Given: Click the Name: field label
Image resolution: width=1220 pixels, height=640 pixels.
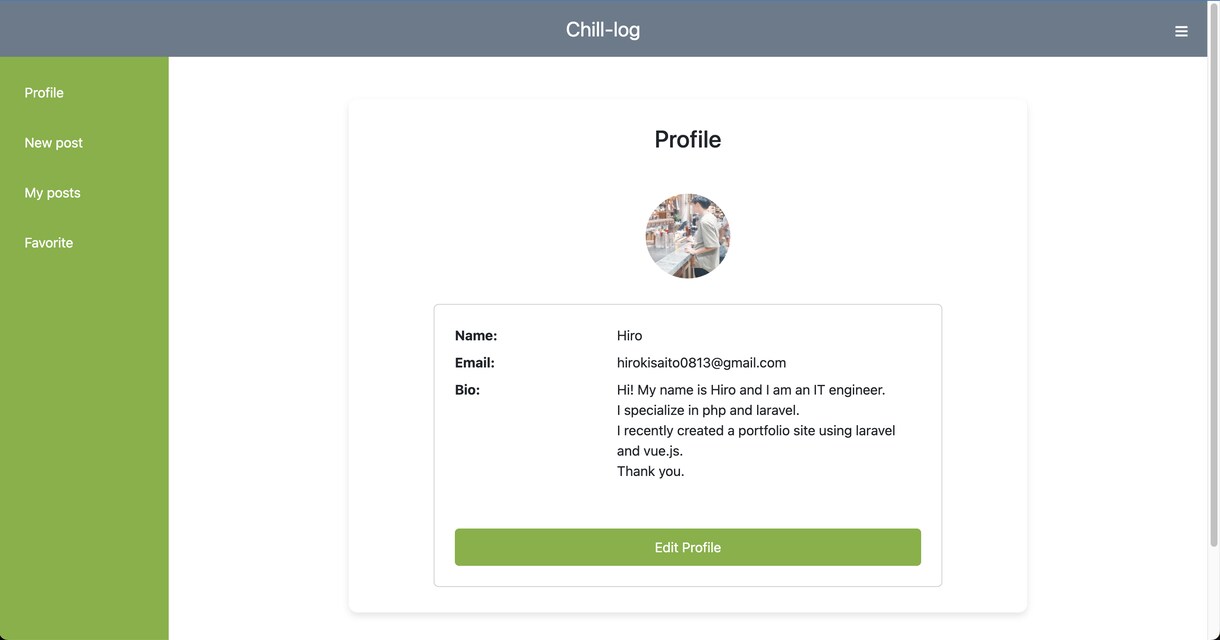Looking at the screenshot, I should click(x=476, y=335).
